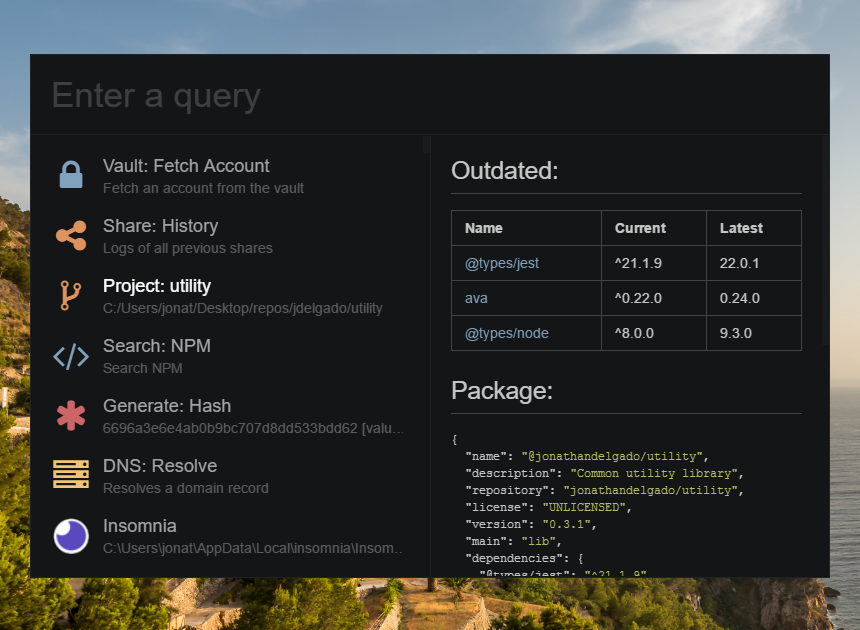The width and height of the screenshot is (860, 630).
Task: Select "Vault: Fetch Account" result
Action: tap(230, 176)
